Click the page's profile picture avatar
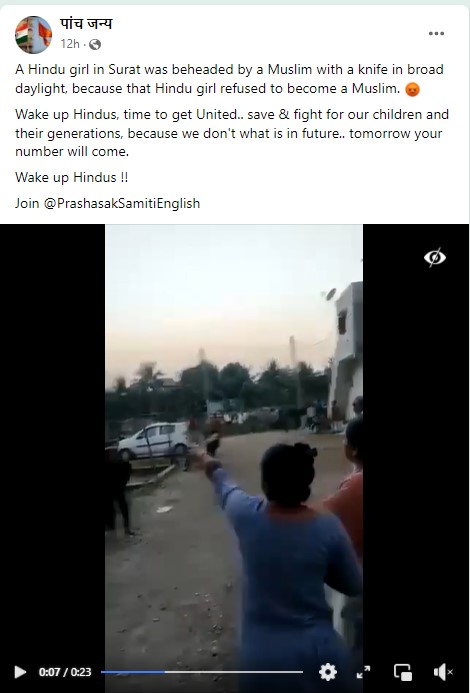The width and height of the screenshot is (470, 693). coord(33,34)
